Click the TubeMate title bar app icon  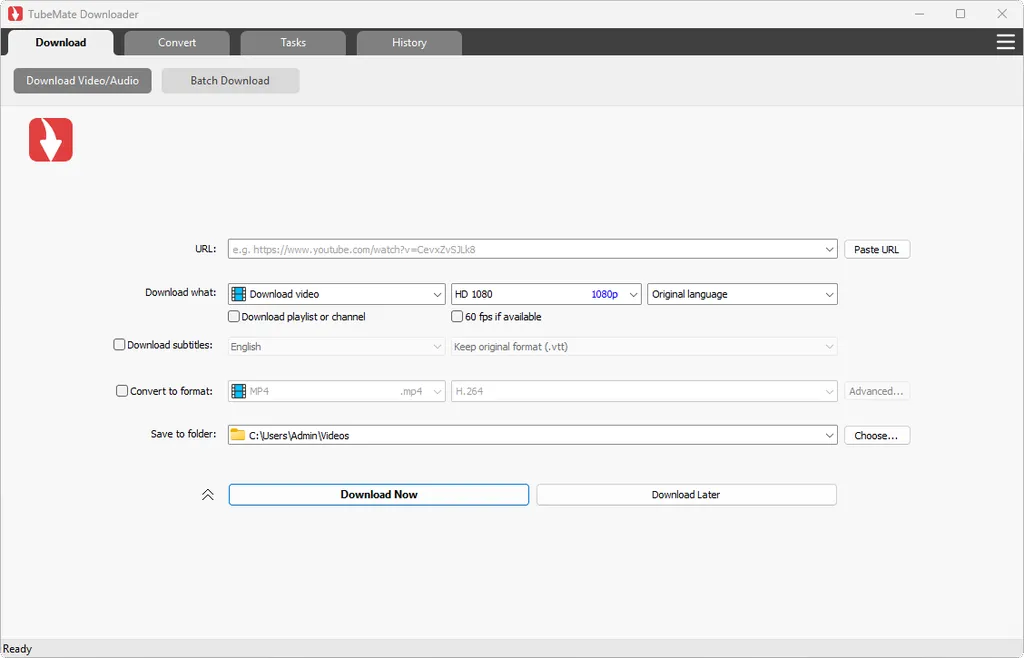[15, 14]
